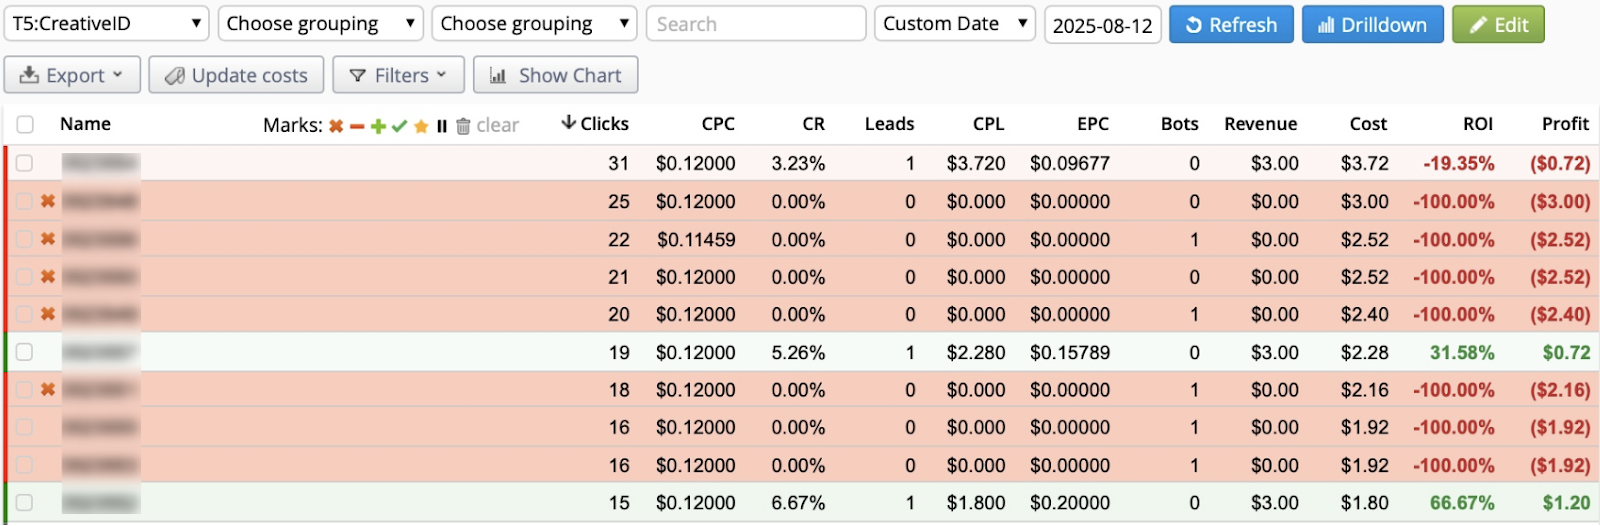Focus the Search input field
The image size is (1600, 526).
click(755, 24)
